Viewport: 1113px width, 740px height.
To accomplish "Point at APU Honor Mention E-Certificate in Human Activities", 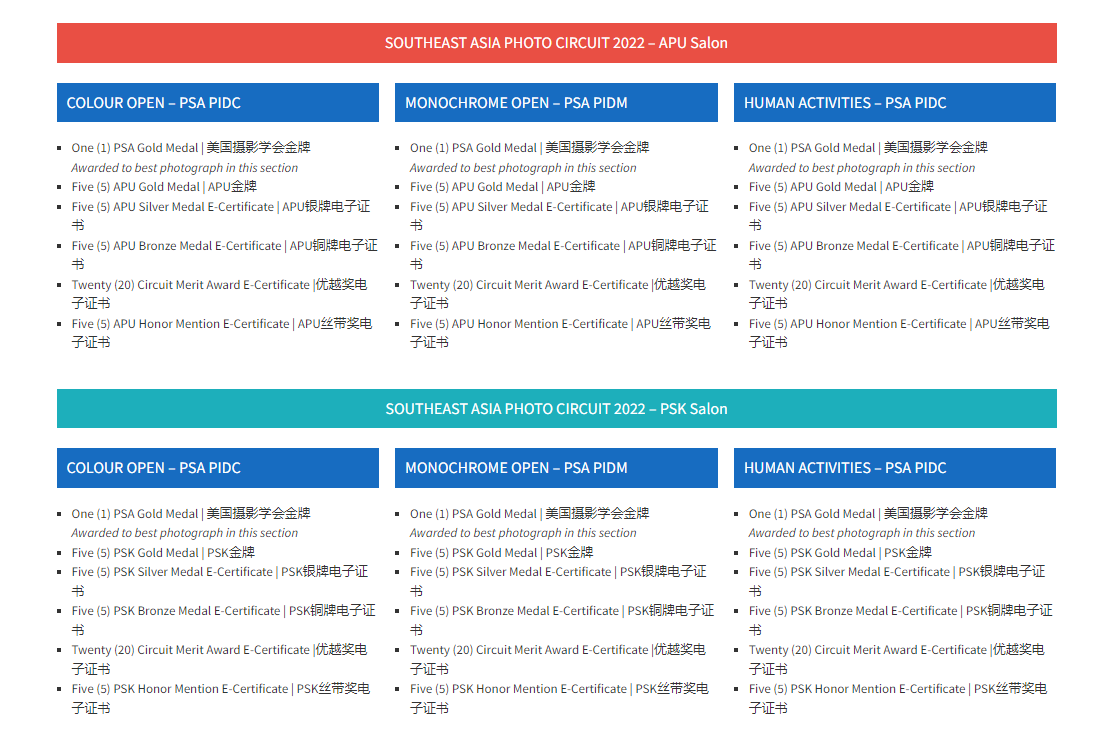I will coord(899,333).
